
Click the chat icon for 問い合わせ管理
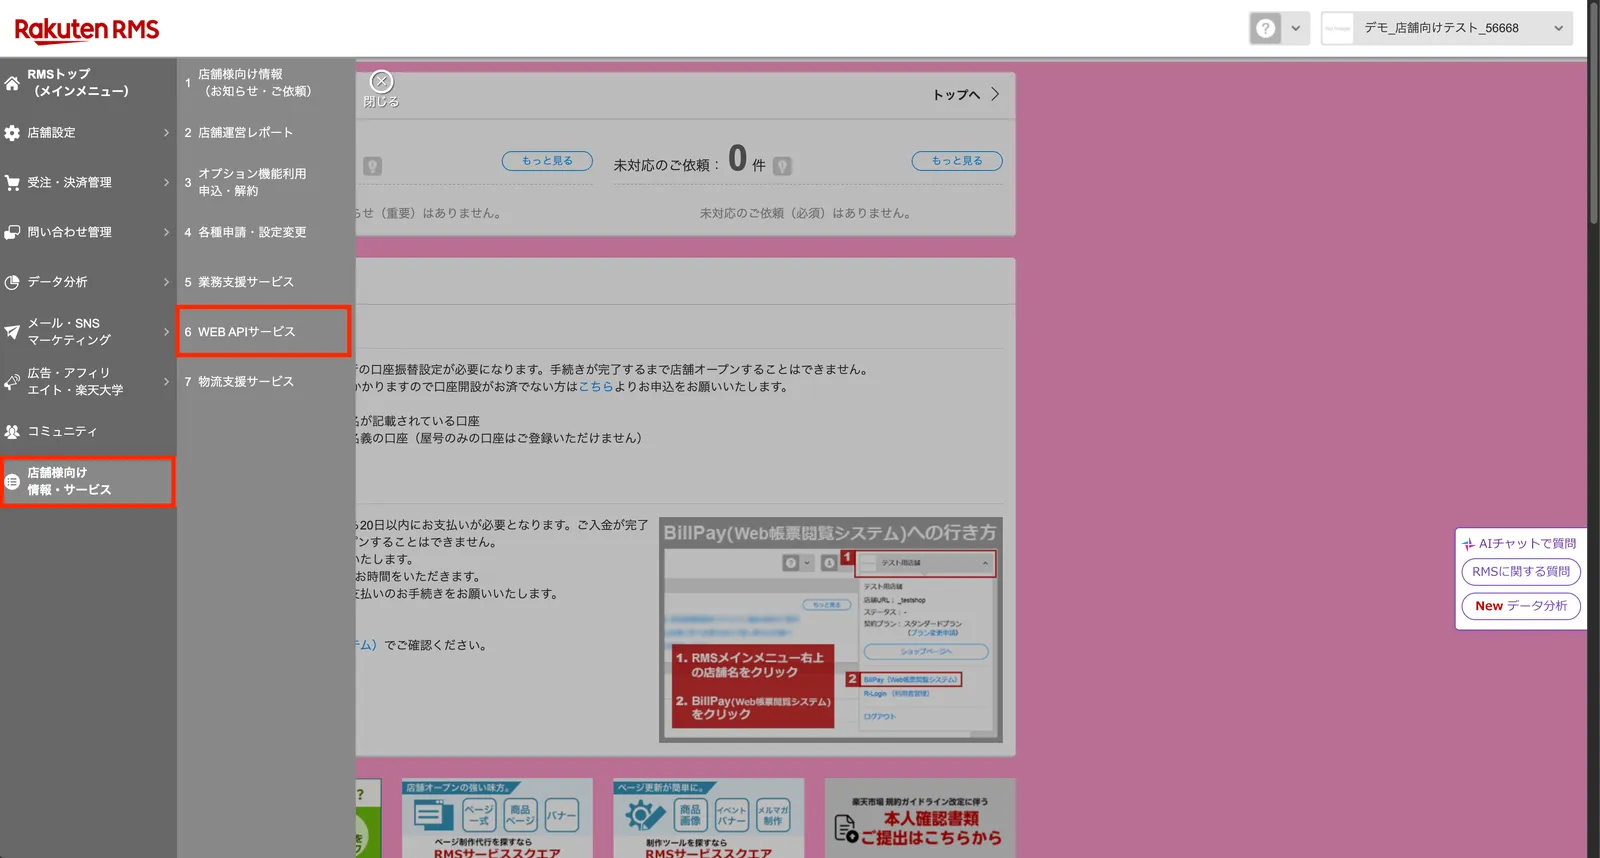click(x=12, y=232)
